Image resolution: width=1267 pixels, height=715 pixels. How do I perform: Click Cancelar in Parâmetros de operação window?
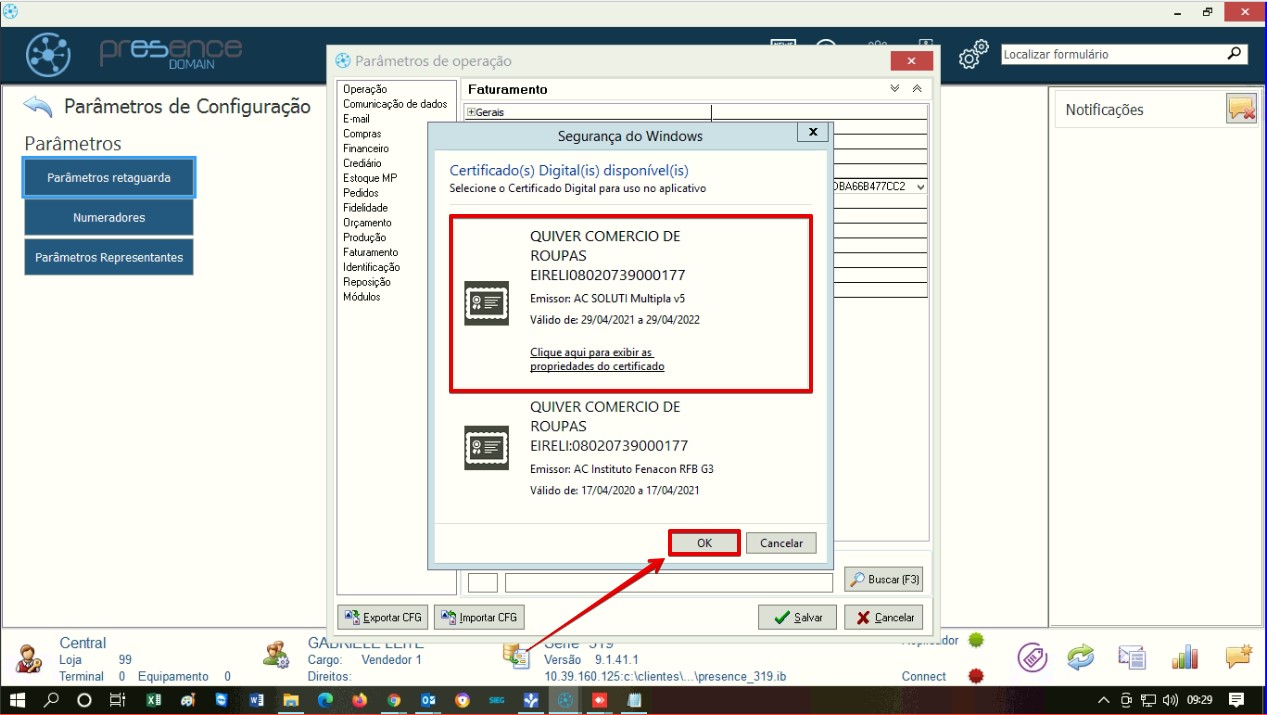click(x=884, y=617)
